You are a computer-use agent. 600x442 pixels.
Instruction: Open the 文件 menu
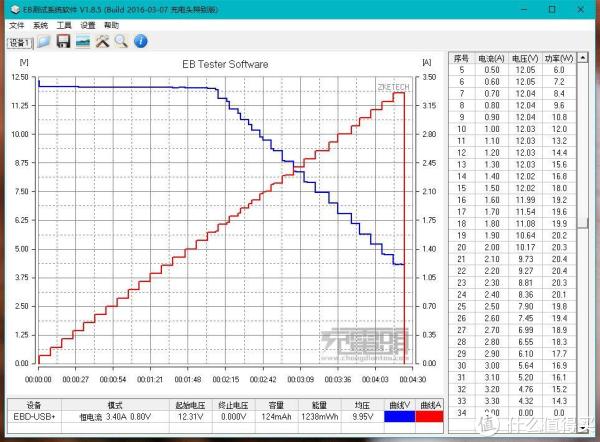(16, 25)
